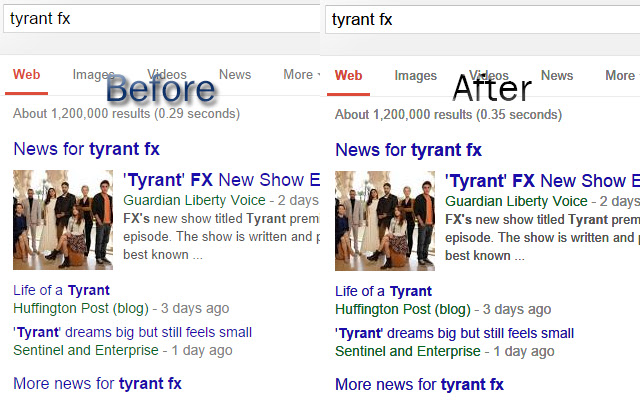Expand the More menu in the After panel
Viewport: 640px width, 400px height.
click(619, 76)
